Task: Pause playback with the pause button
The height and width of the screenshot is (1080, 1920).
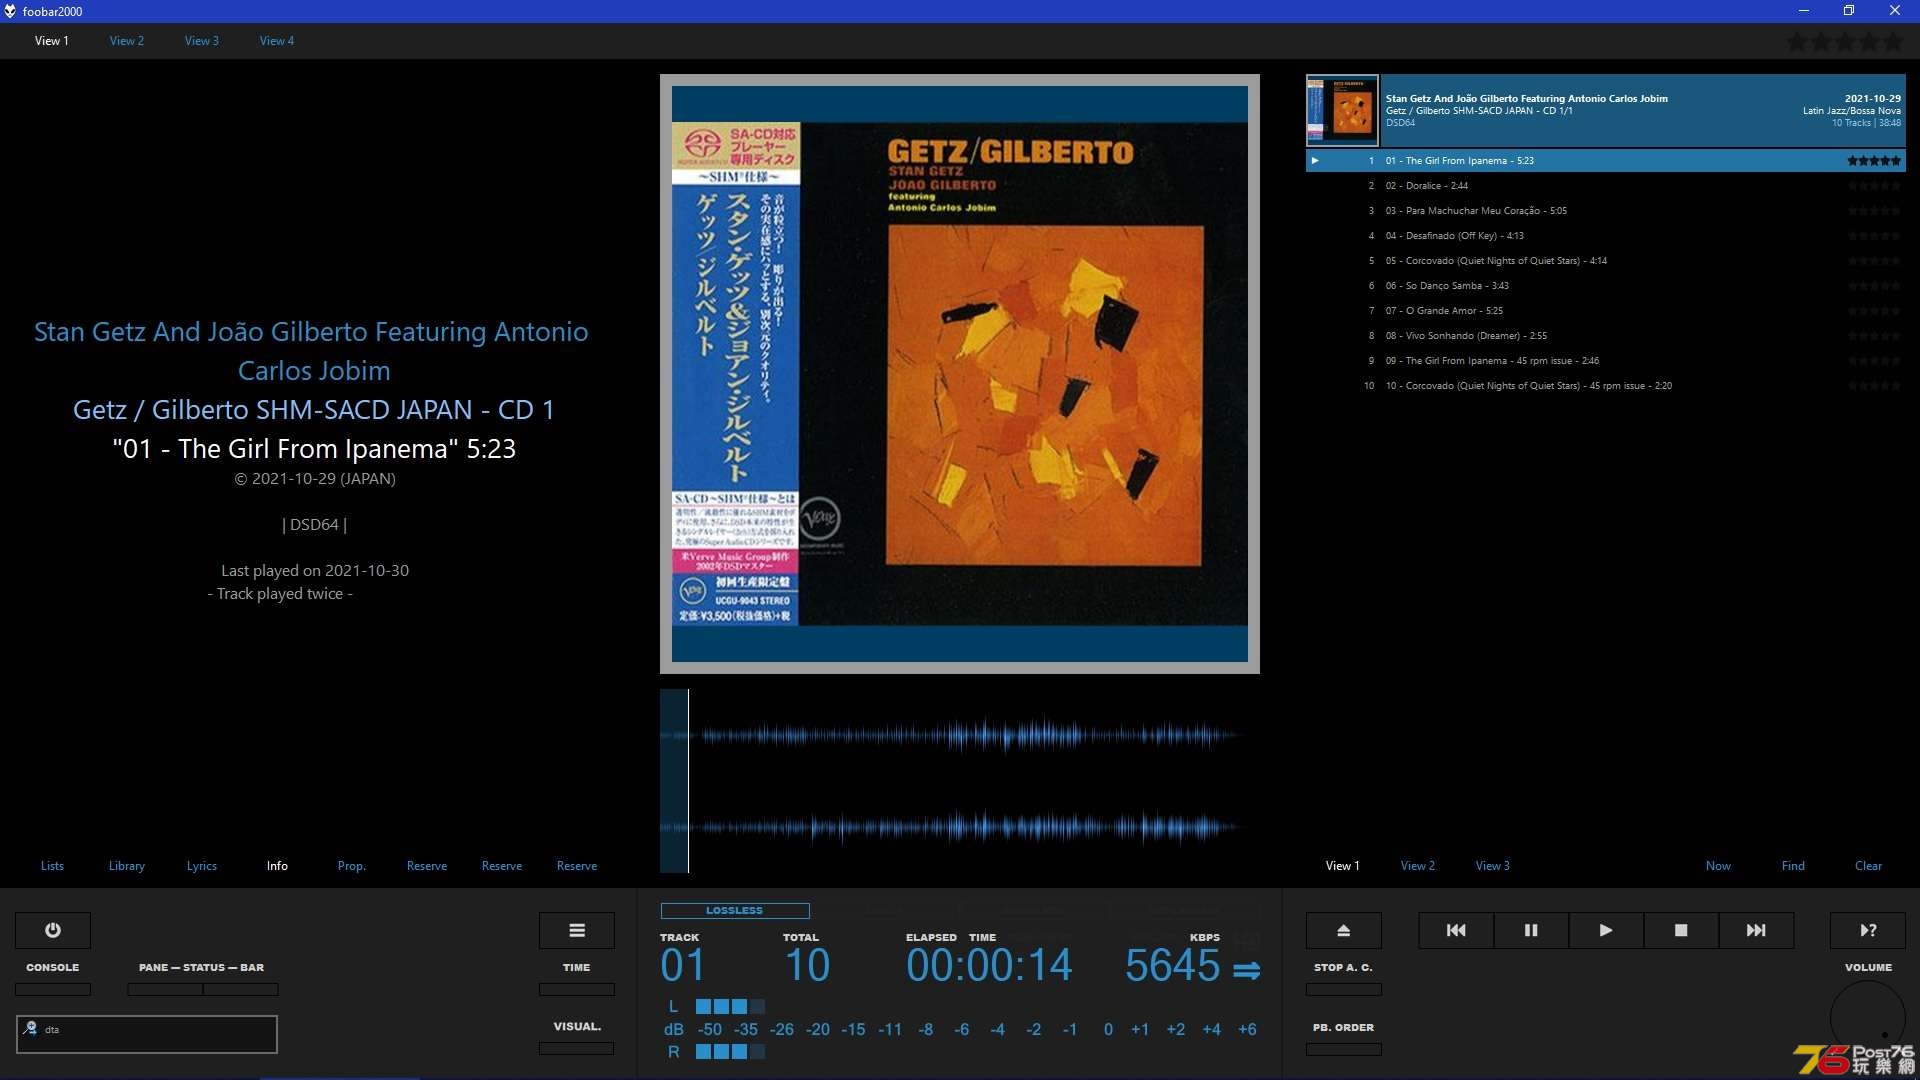Action: (x=1531, y=930)
